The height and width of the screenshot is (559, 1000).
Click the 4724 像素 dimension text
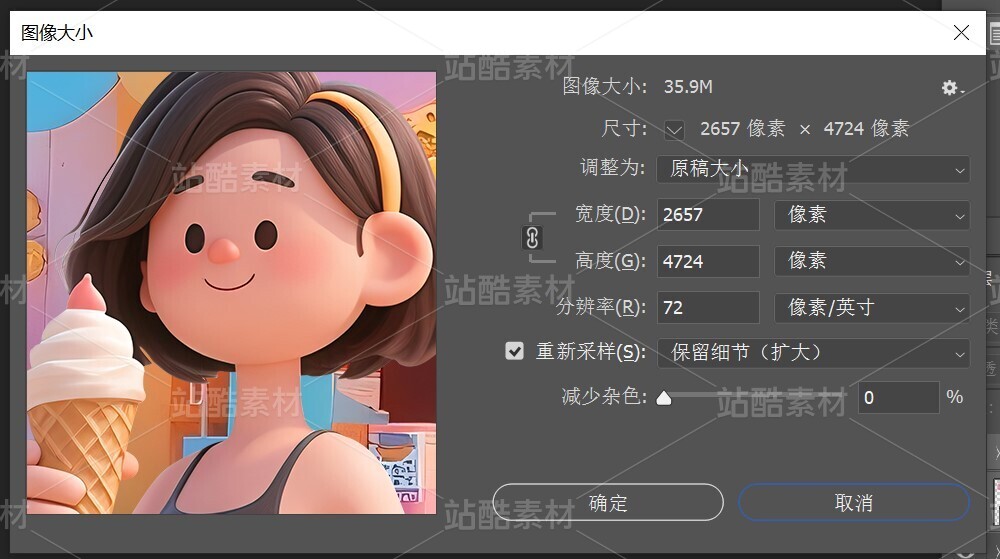tap(866, 129)
